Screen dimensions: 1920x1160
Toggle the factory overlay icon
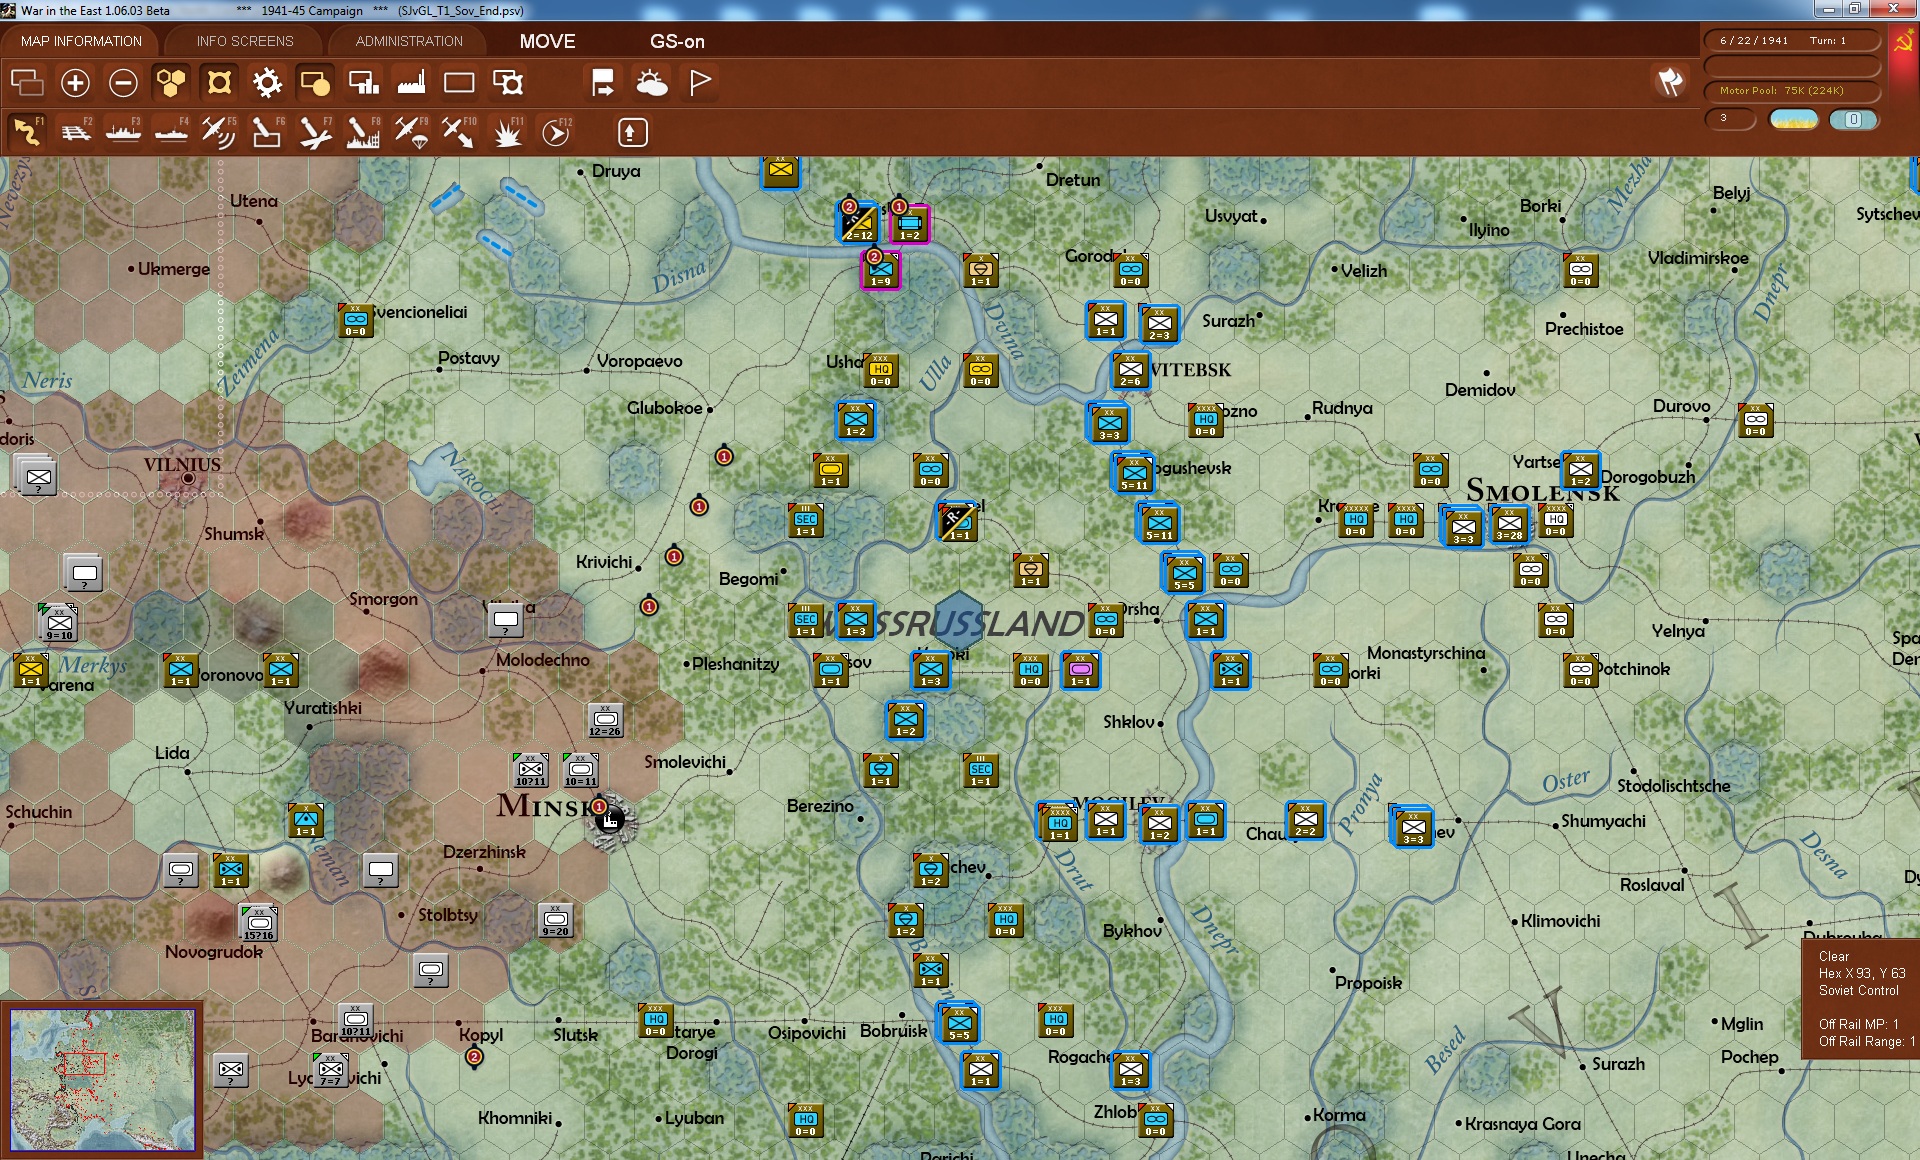coord(411,83)
